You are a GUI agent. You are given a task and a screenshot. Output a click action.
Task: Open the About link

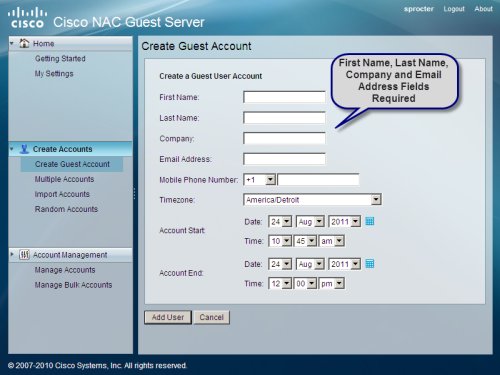(483, 9)
